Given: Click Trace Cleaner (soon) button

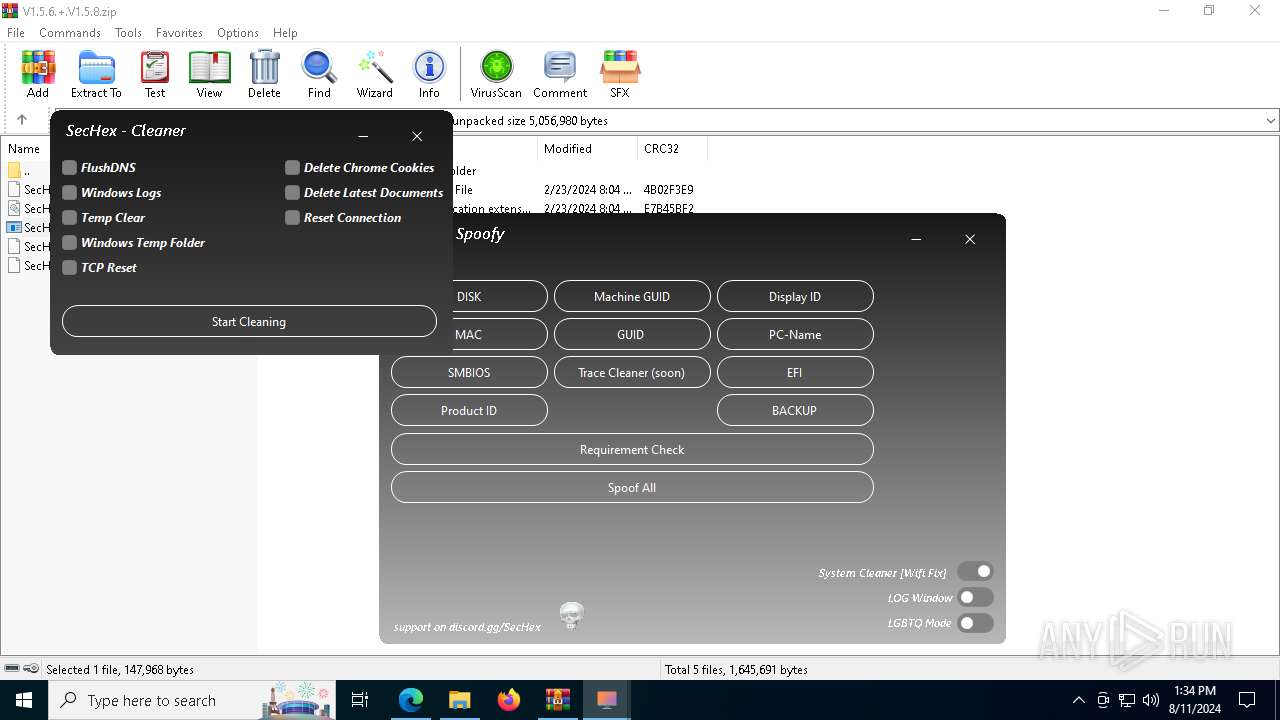Looking at the screenshot, I should click(x=632, y=372).
